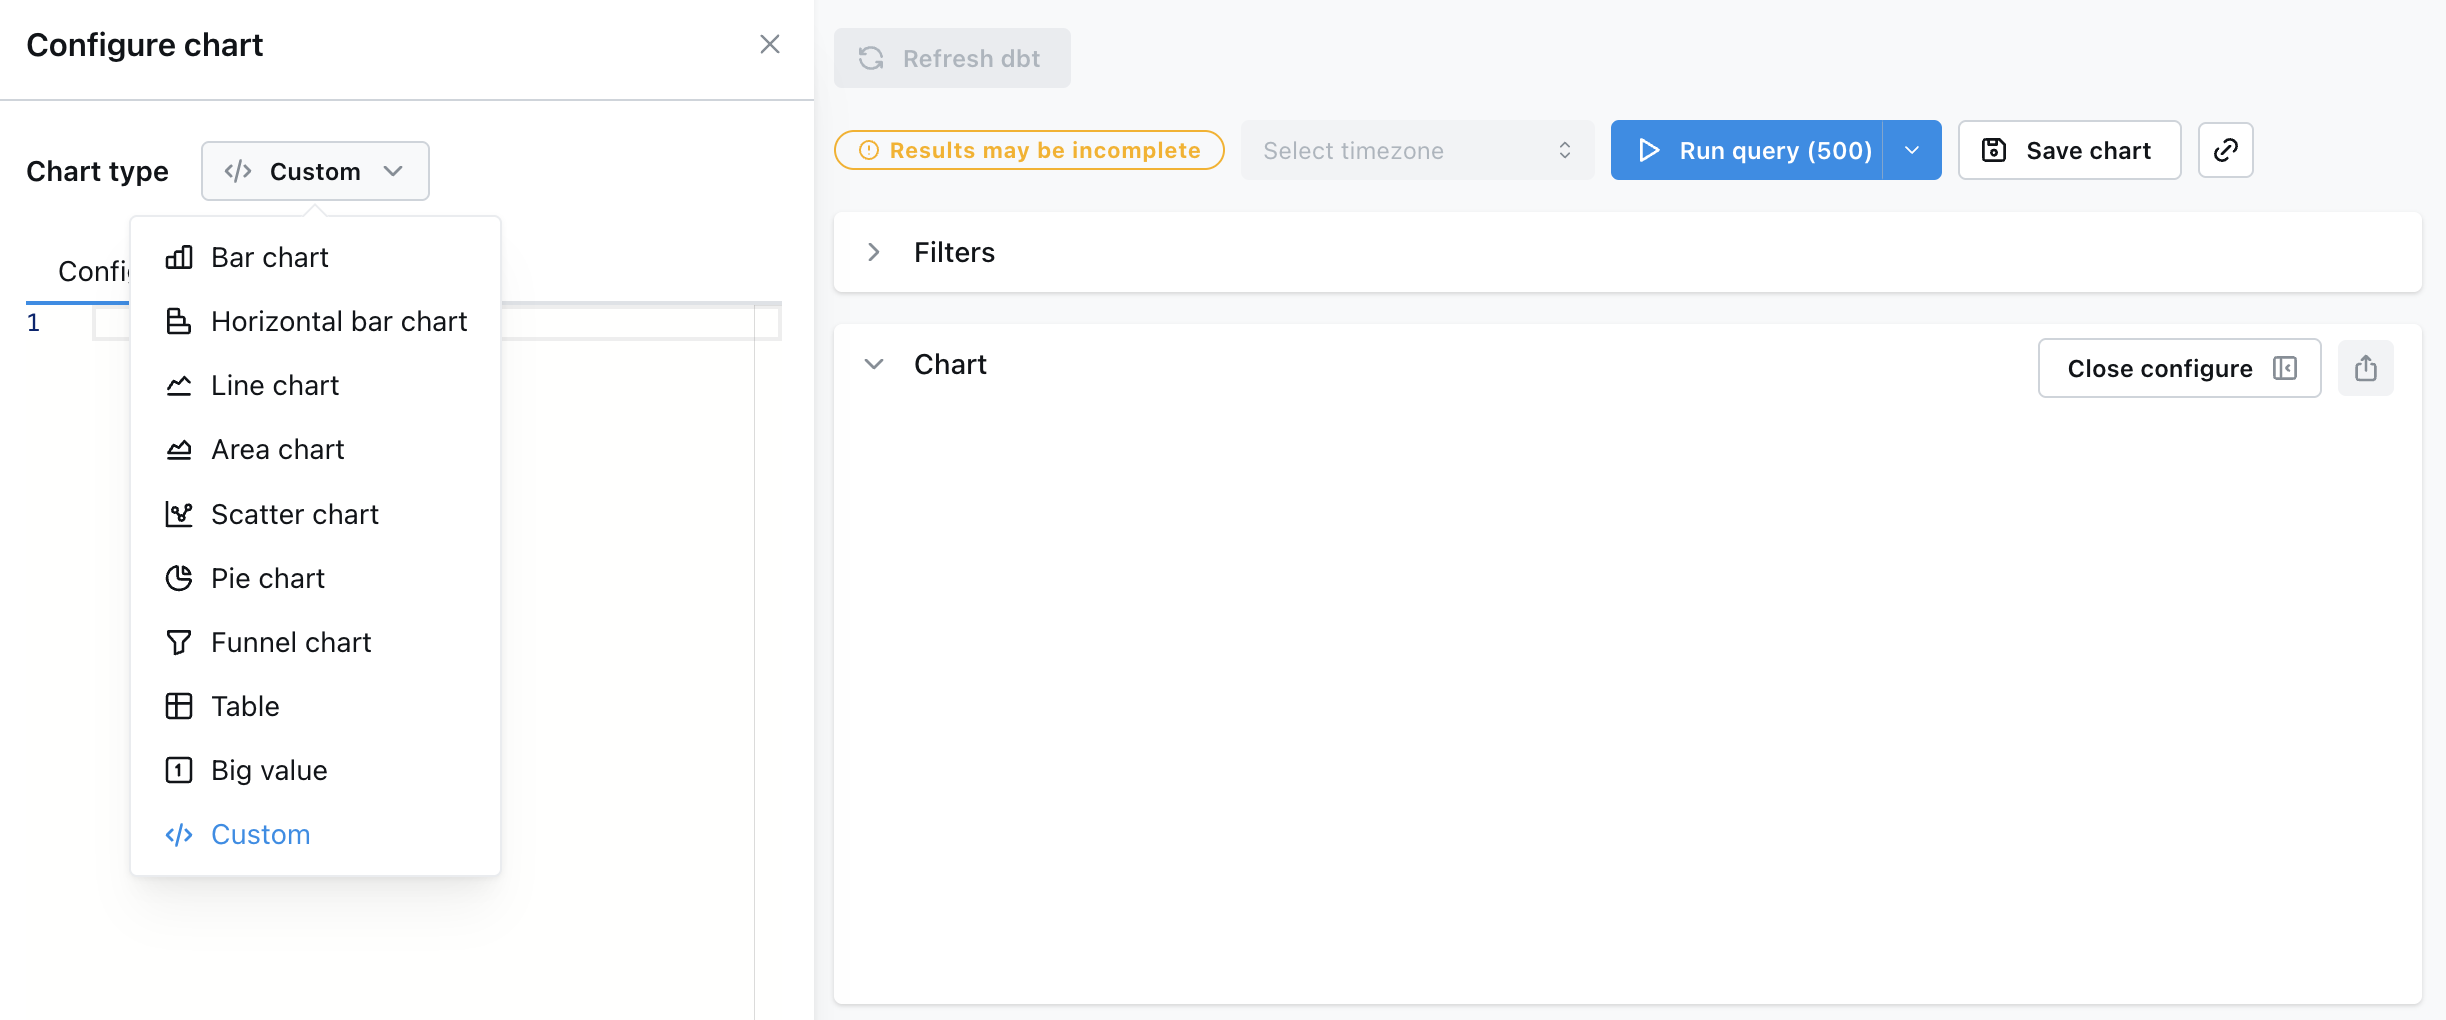
Task: Click the refresh arrows icon
Action: point(871,58)
